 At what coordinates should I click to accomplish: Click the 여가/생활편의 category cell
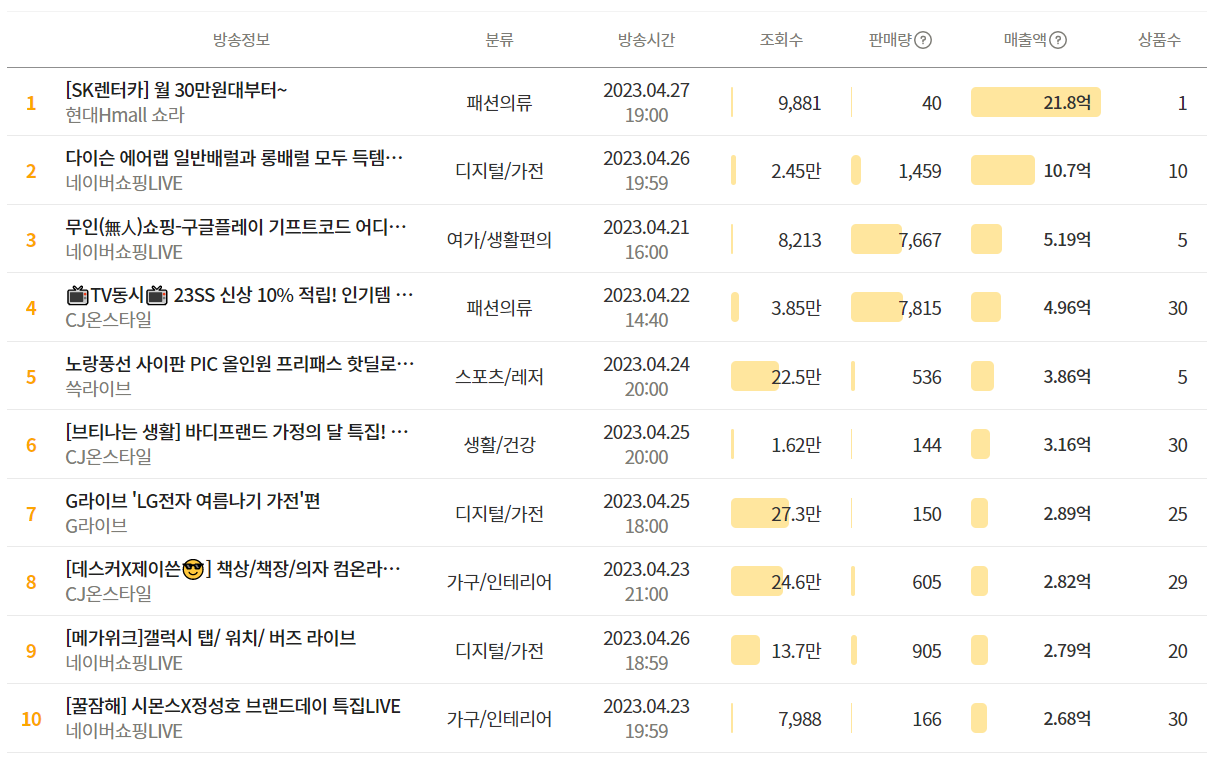pos(499,239)
